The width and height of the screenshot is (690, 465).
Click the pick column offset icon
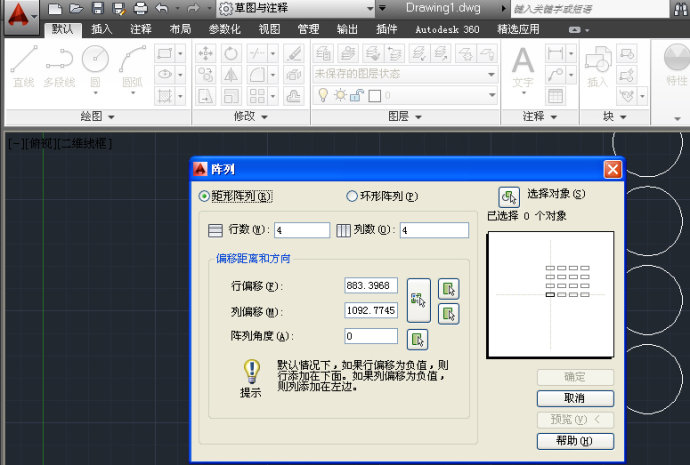[x=449, y=314]
